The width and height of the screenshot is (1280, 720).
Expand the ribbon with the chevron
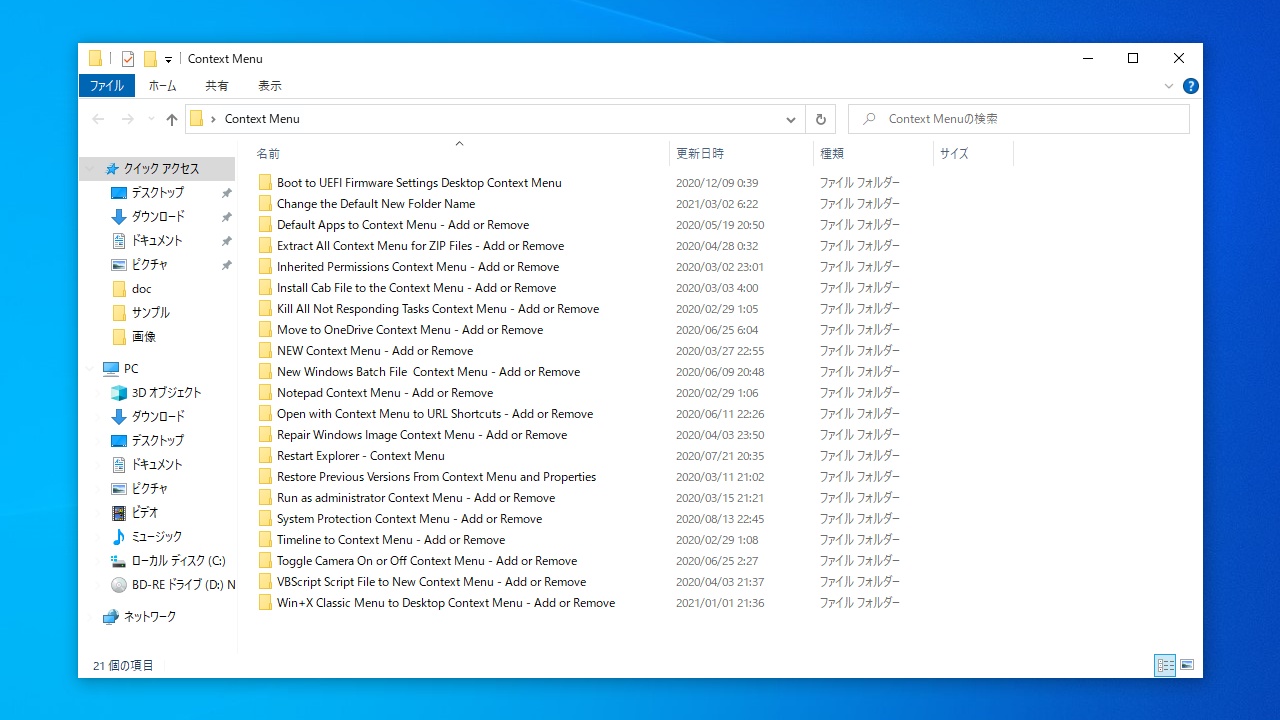[1169, 86]
